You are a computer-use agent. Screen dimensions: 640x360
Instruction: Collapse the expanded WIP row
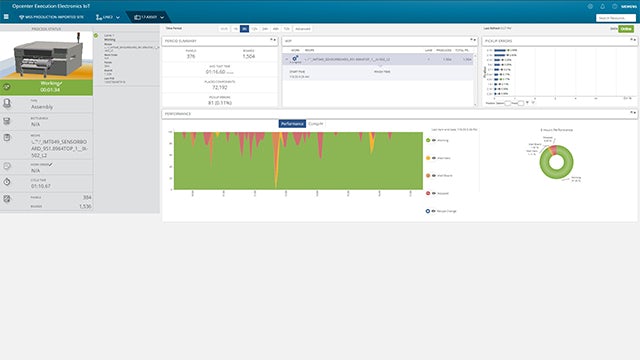[x=287, y=59]
